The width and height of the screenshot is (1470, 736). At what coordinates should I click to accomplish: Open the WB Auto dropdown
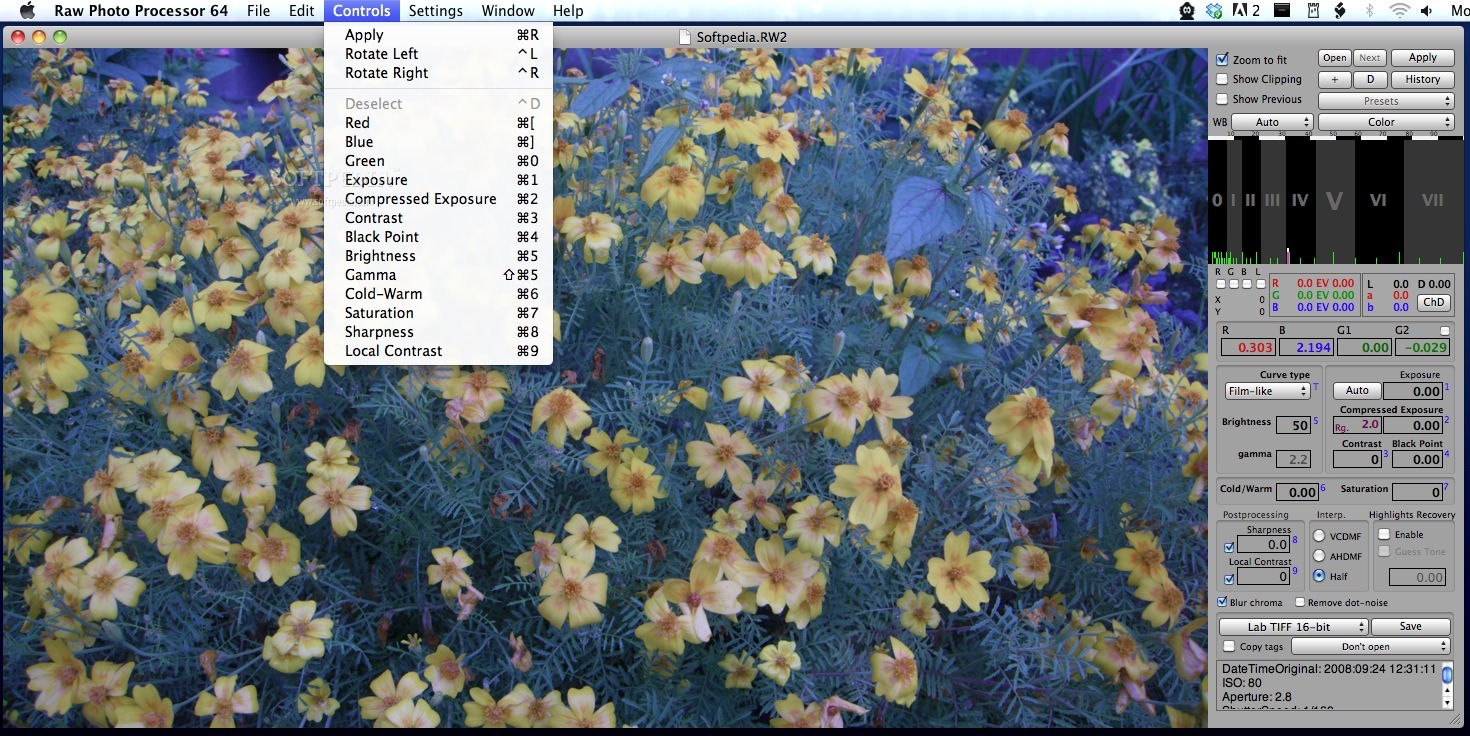1272,122
